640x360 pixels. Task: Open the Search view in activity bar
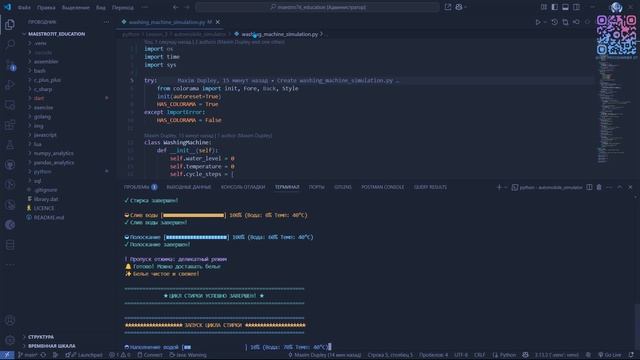[x=10, y=44]
